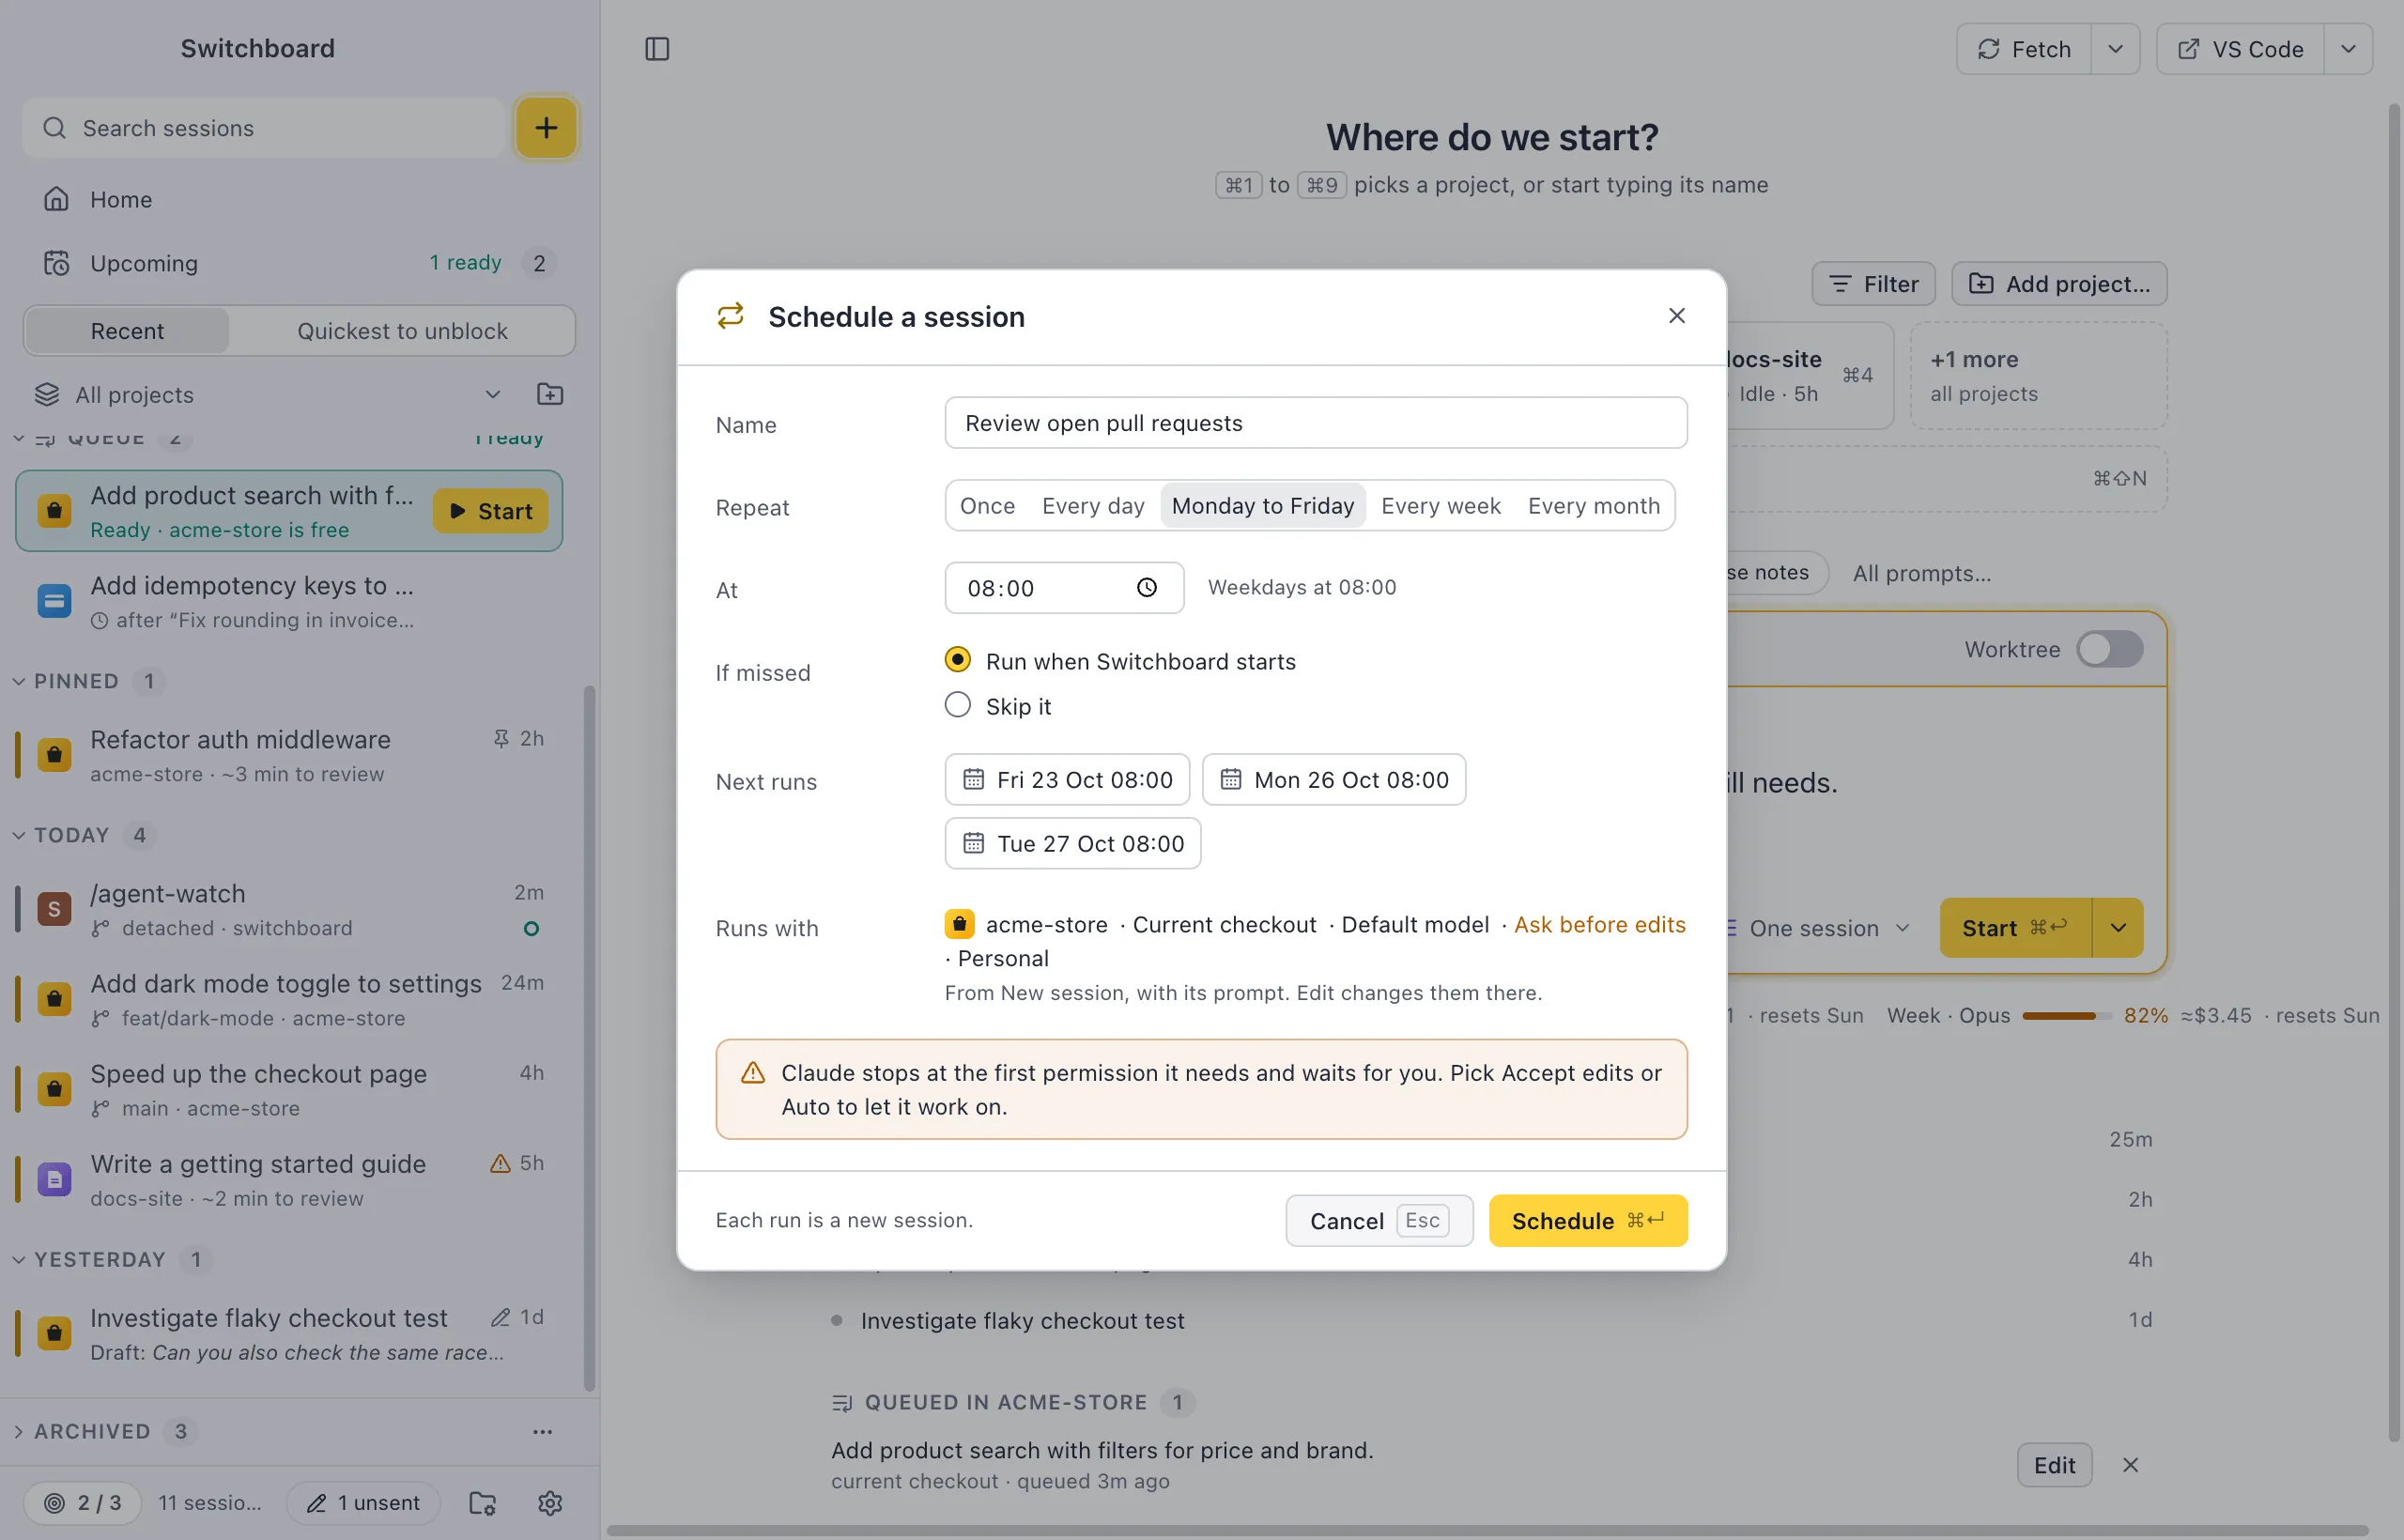Click the S avatar of /agent-watch session

54,909
